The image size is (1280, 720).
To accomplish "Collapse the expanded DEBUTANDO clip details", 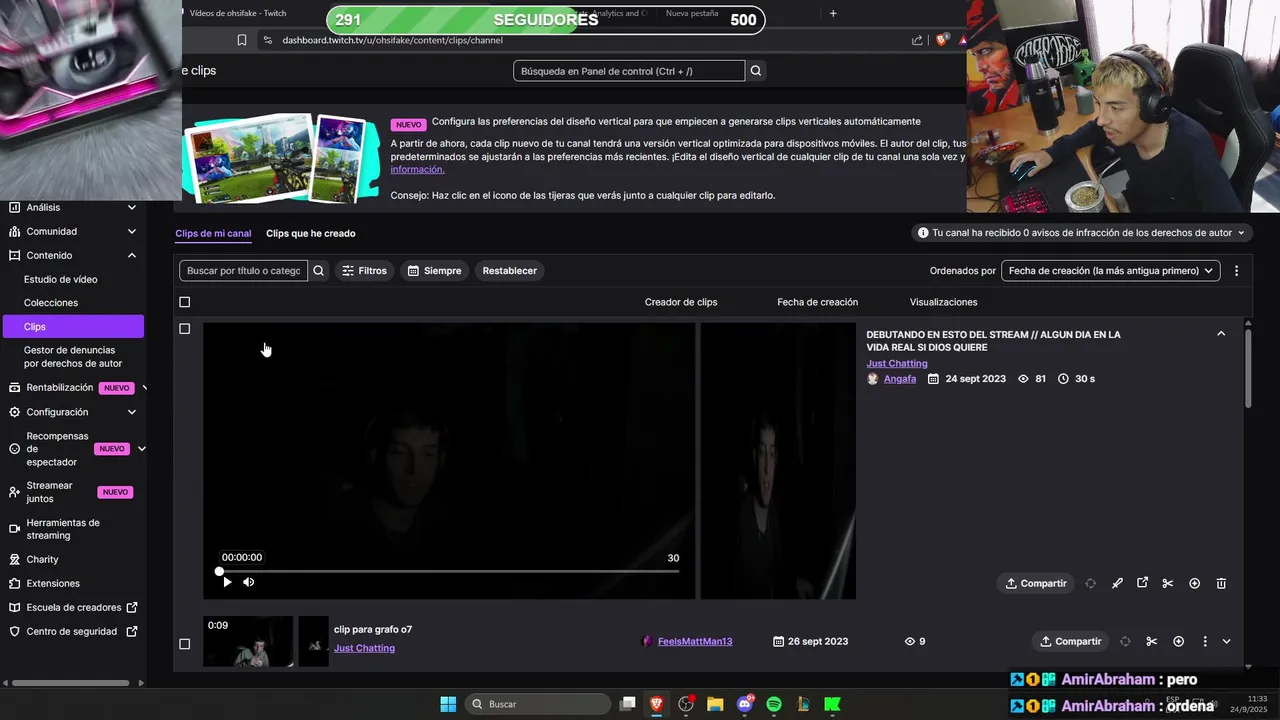I will [x=1221, y=334].
